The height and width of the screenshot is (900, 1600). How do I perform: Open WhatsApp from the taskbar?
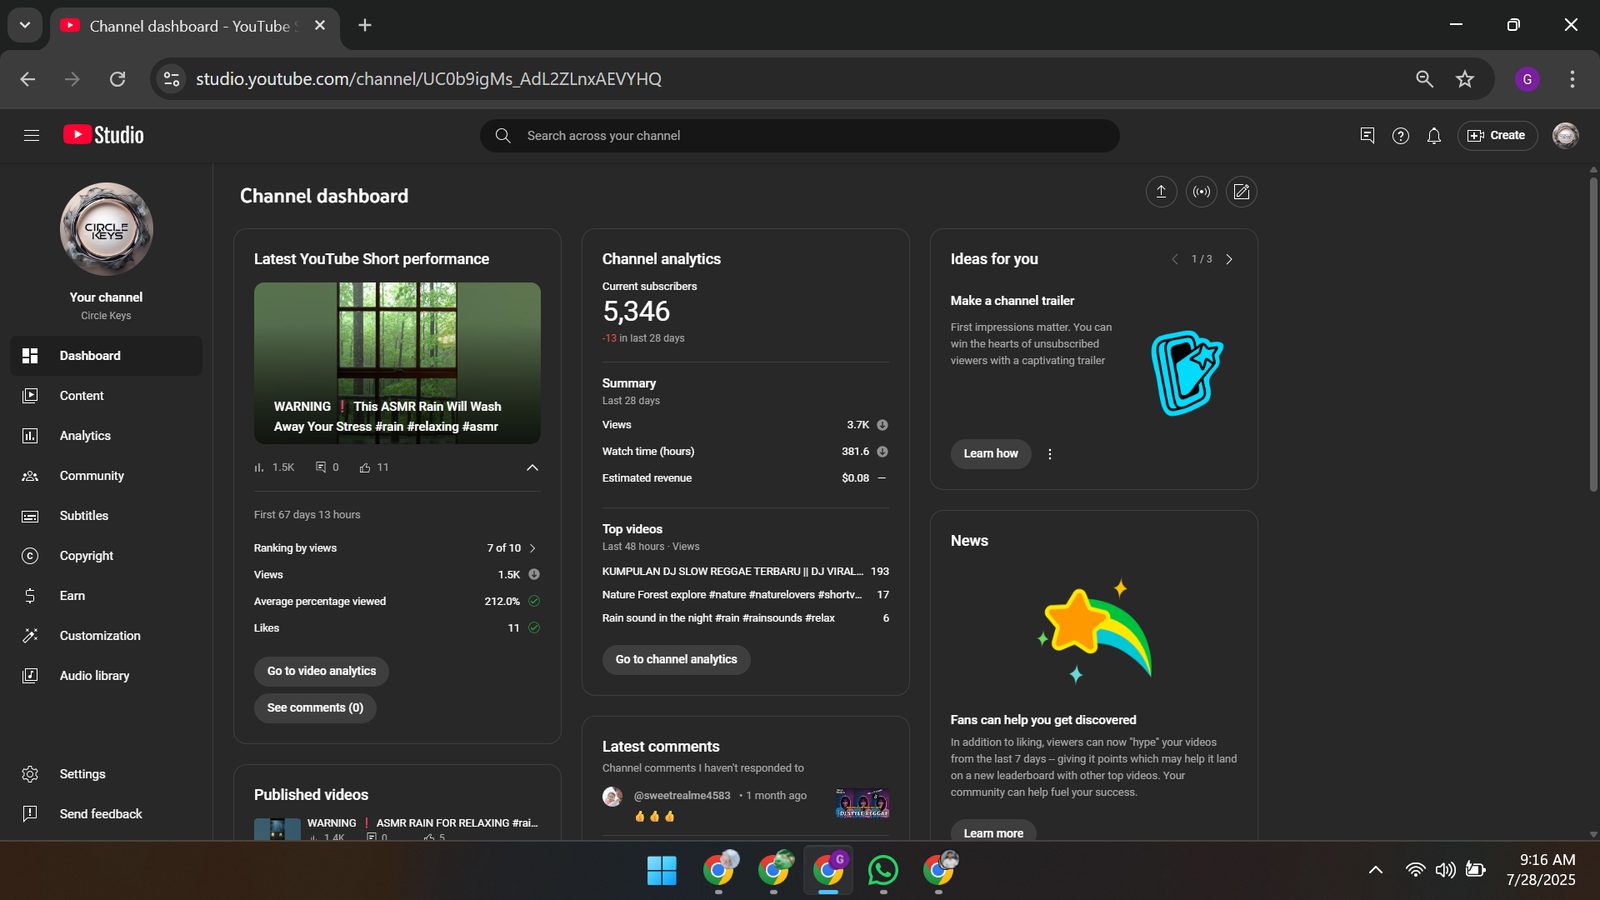pos(883,871)
